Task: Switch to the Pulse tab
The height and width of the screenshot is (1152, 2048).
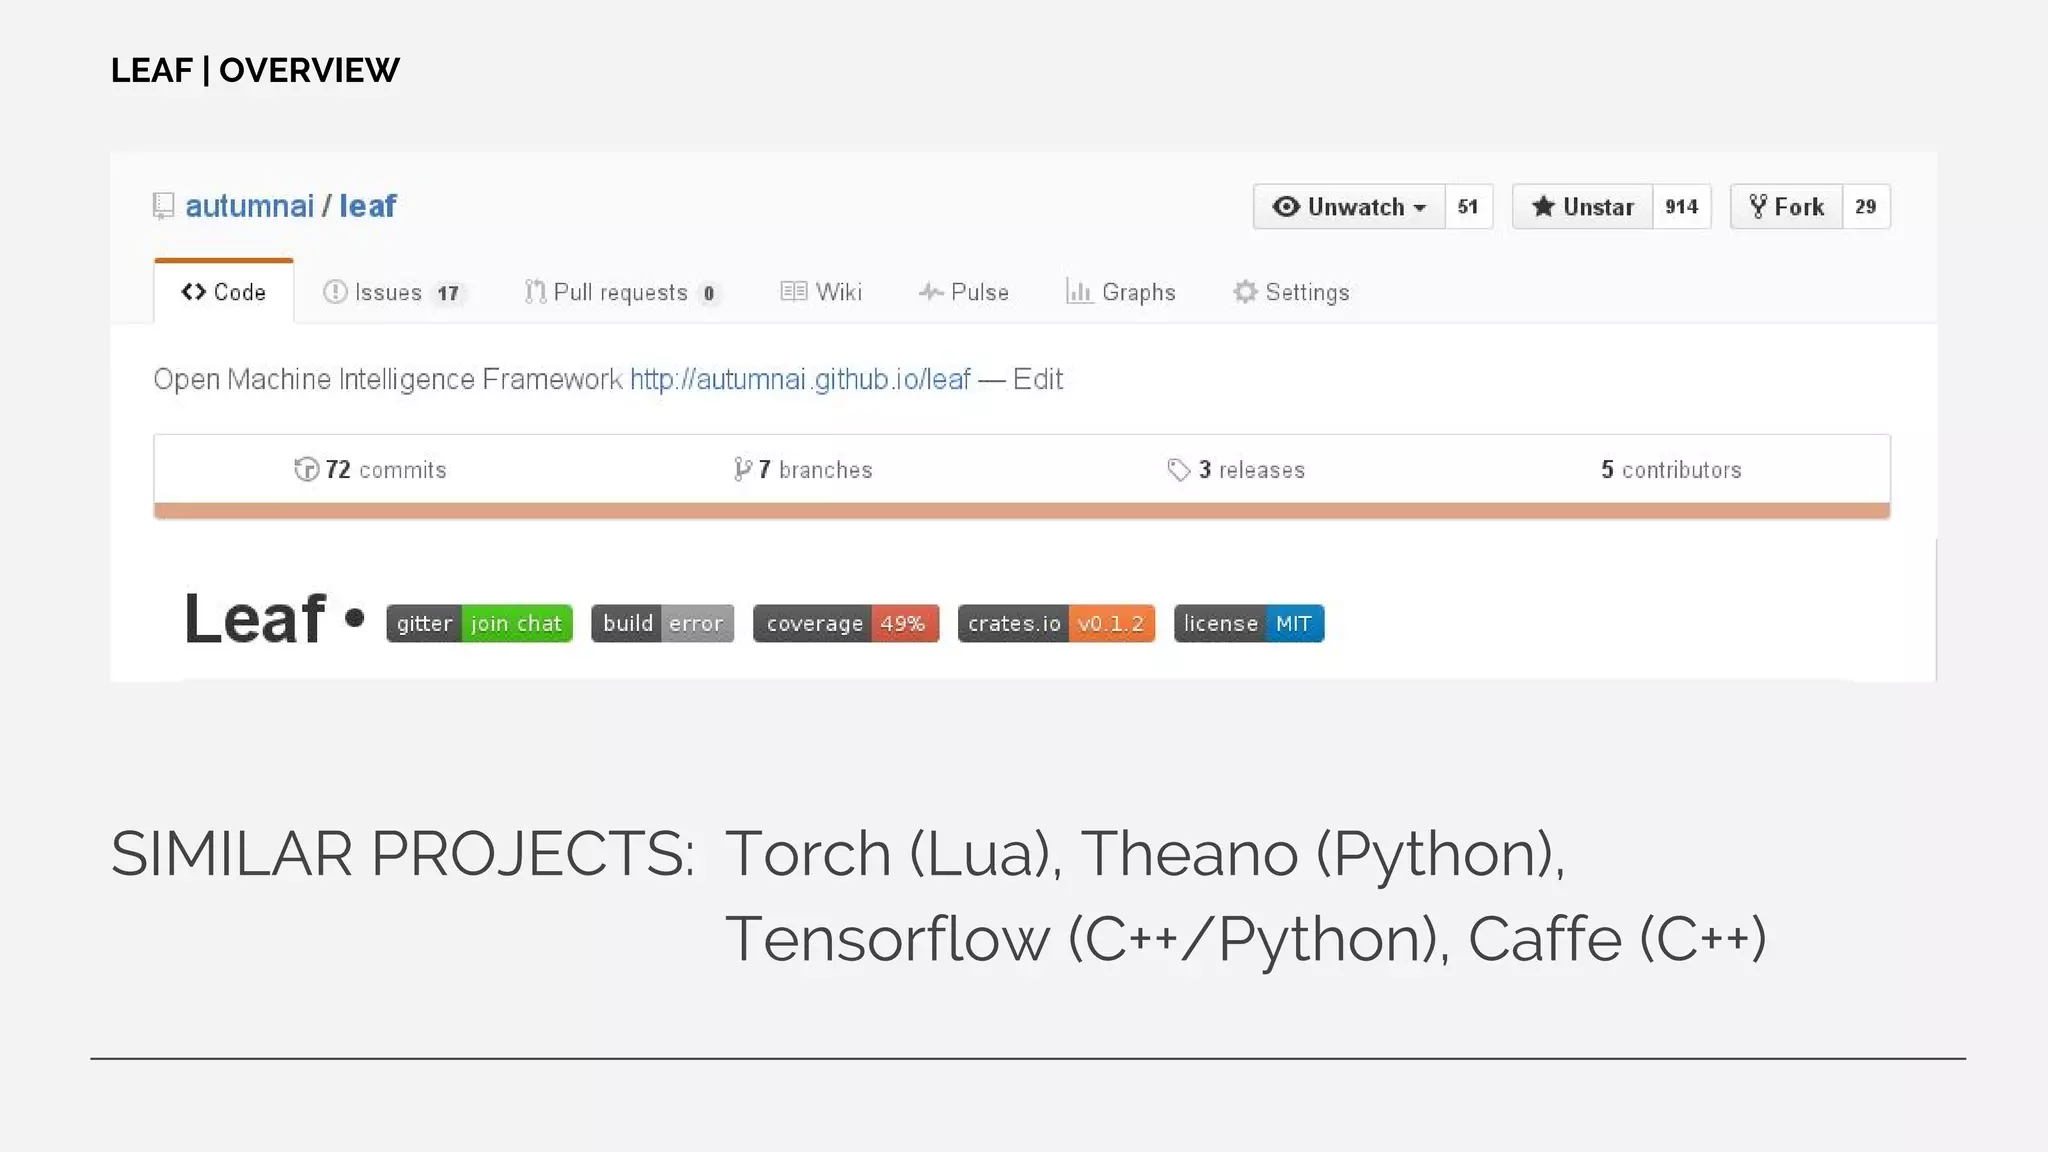Action: 964,292
